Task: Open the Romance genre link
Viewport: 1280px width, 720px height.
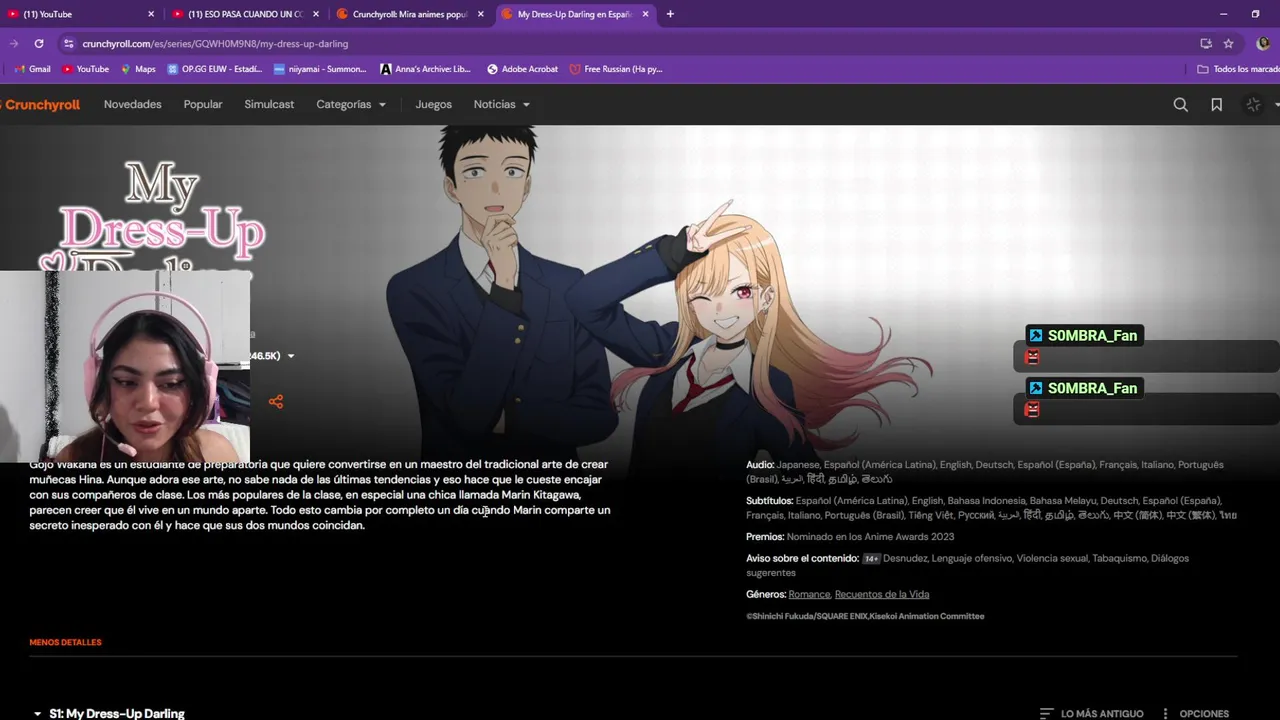Action: pyautogui.click(x=809, y=594)
